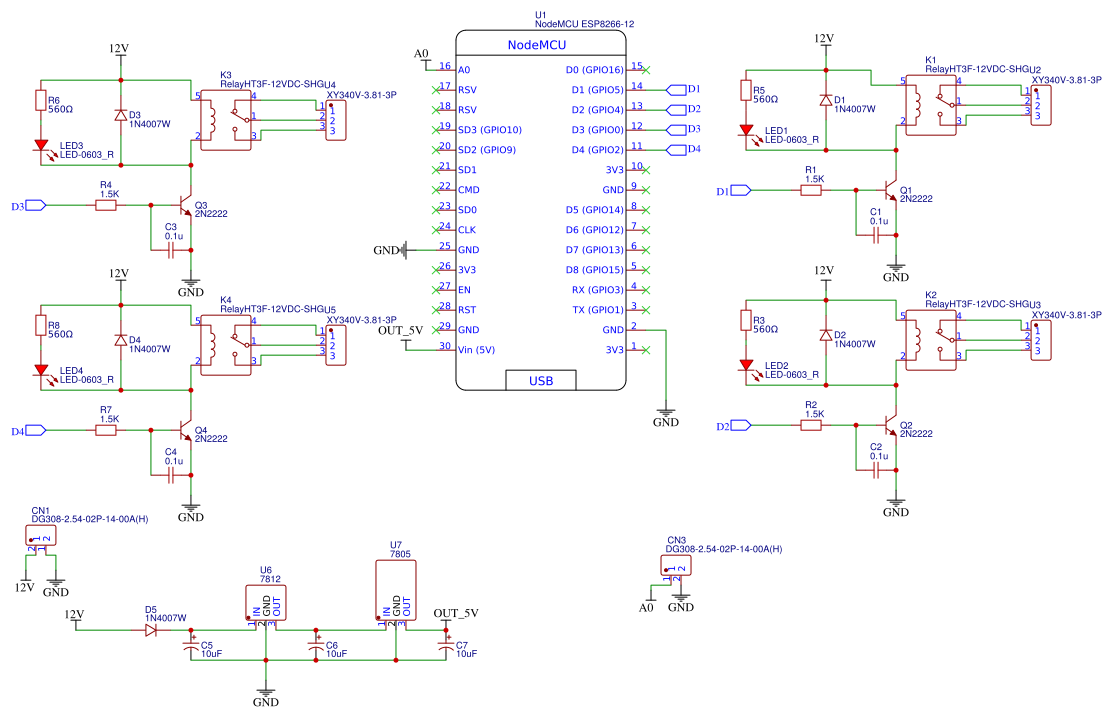Select resistor R2 1.5K symbol

811,425
